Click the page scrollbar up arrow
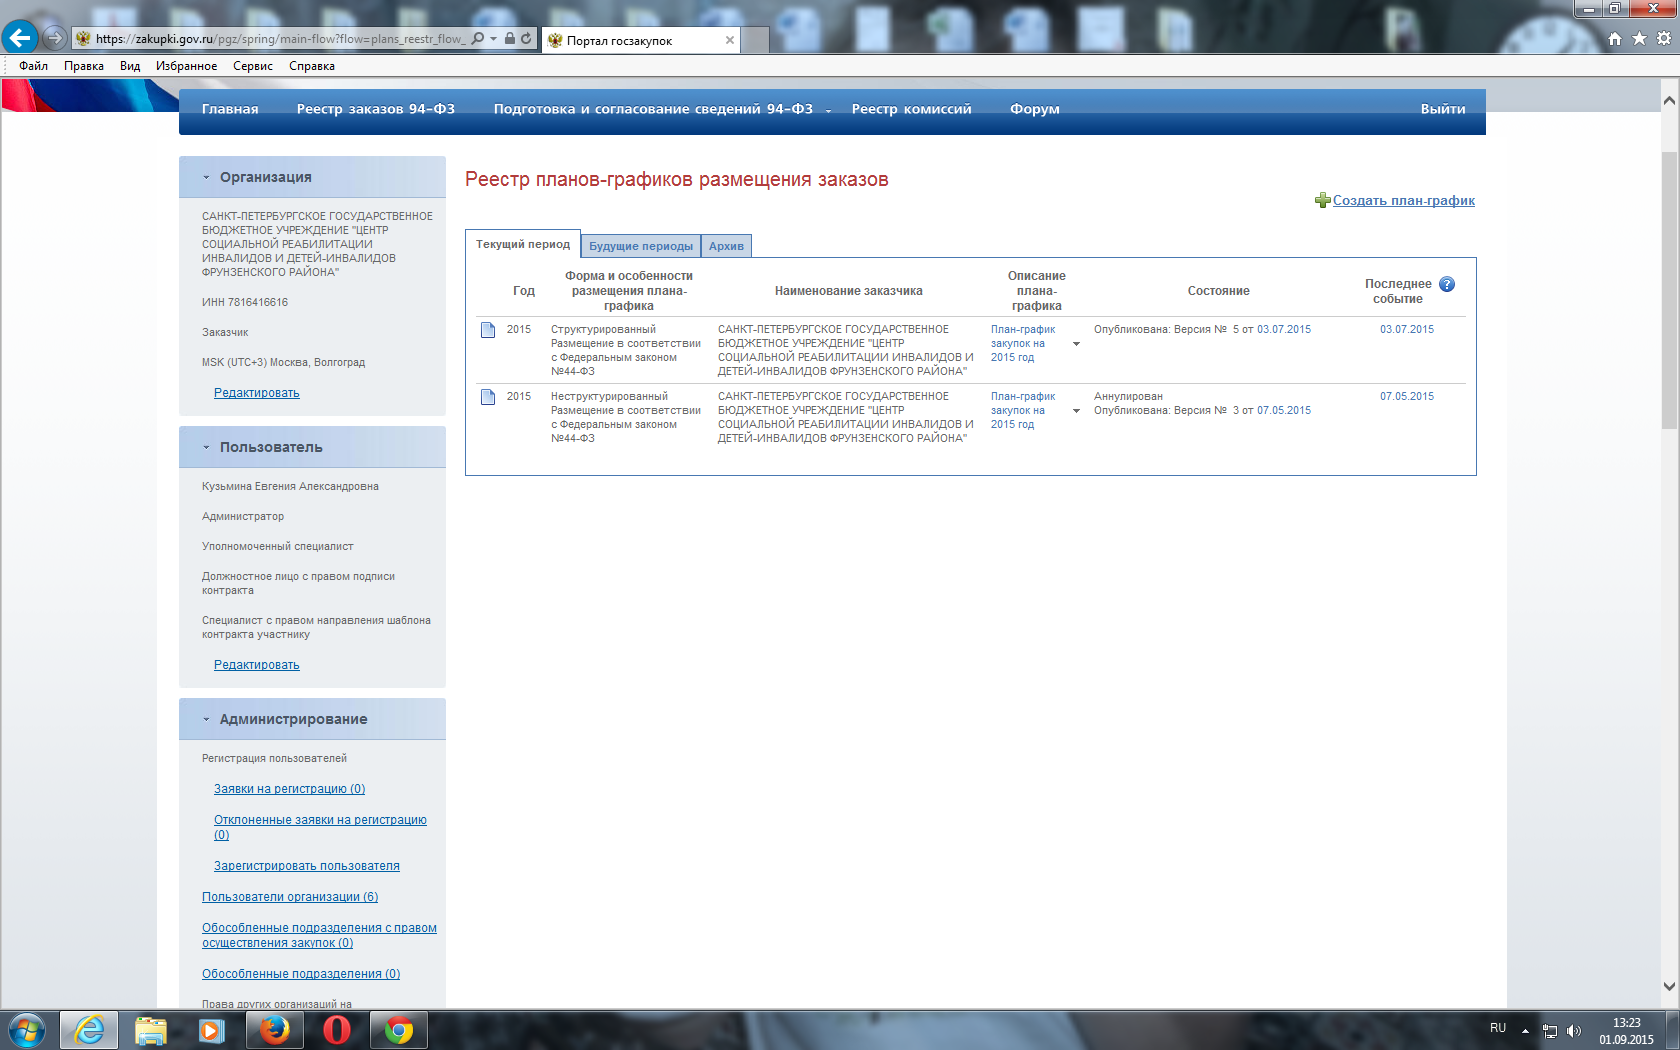 click(x=1669, y=100)
